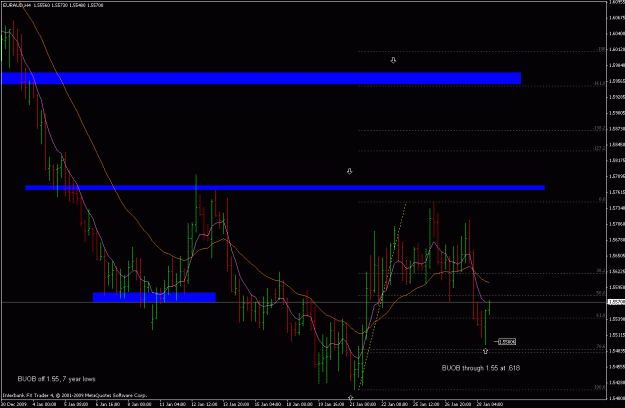Viewport: 625px width, 408px height.
Task: Click the 38.2 Fibonacci level label
Action: [601, 271]
